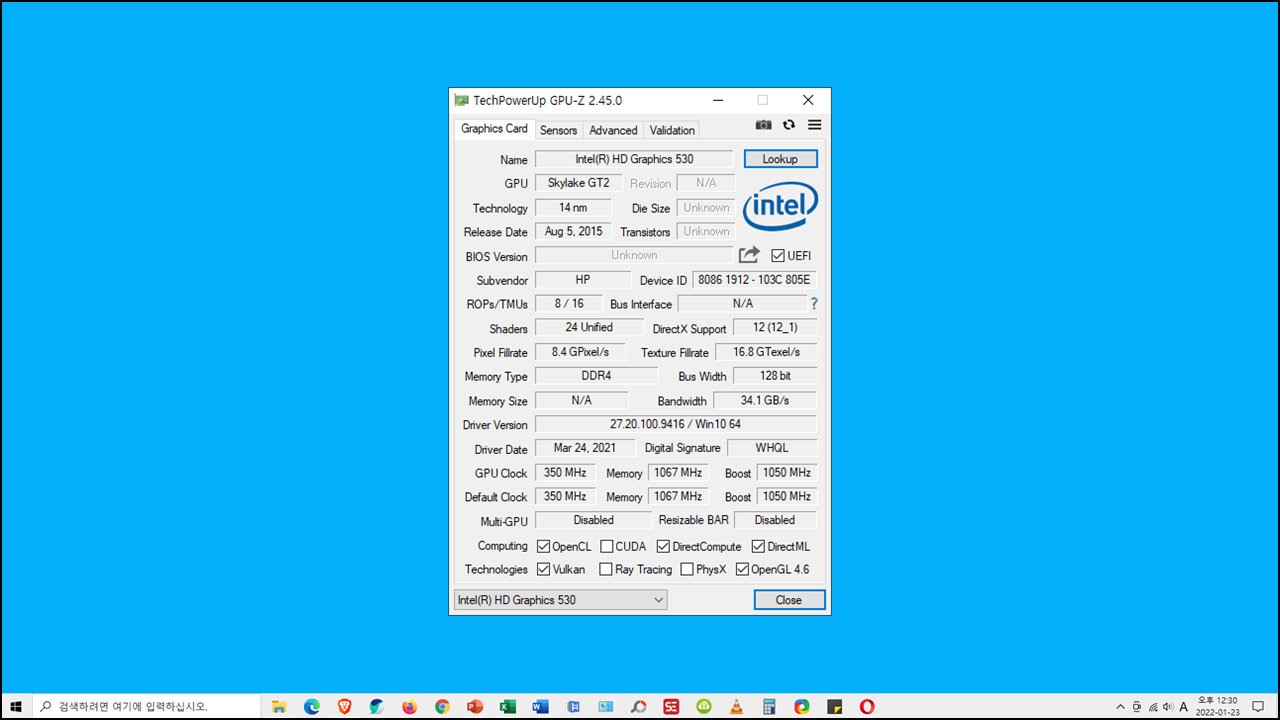This screenshot has height=720, width=1280.
Task: Toggle the UEFI checkbox
Action: [778, 256]
